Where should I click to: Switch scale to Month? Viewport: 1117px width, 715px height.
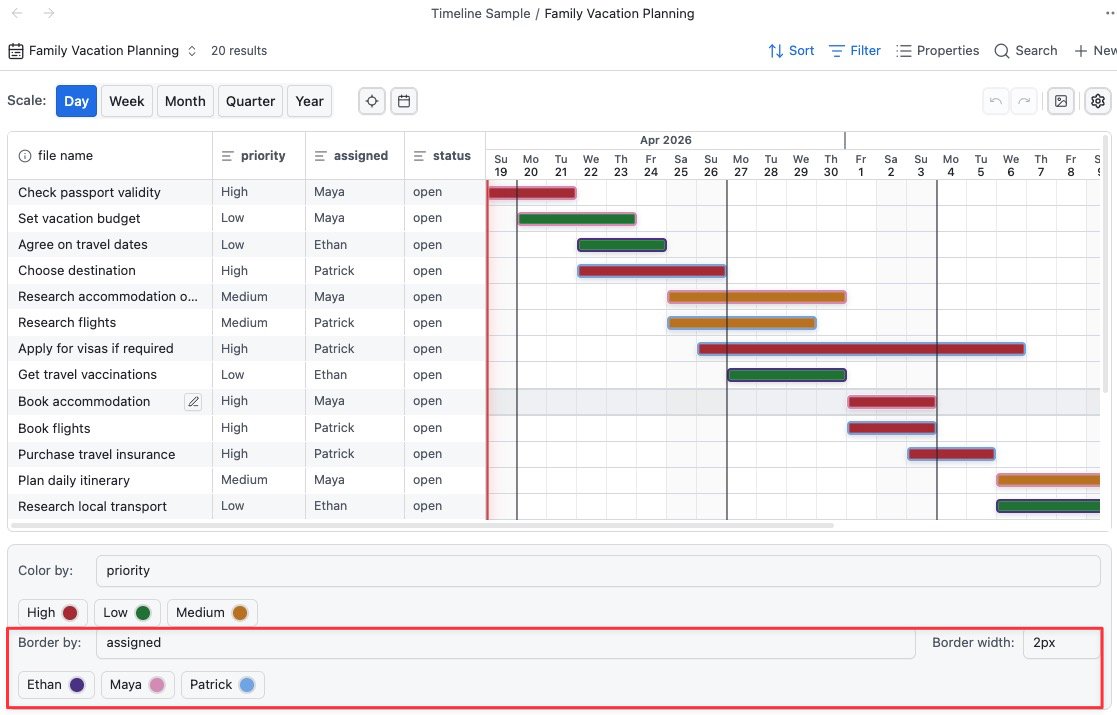point(185,101)
